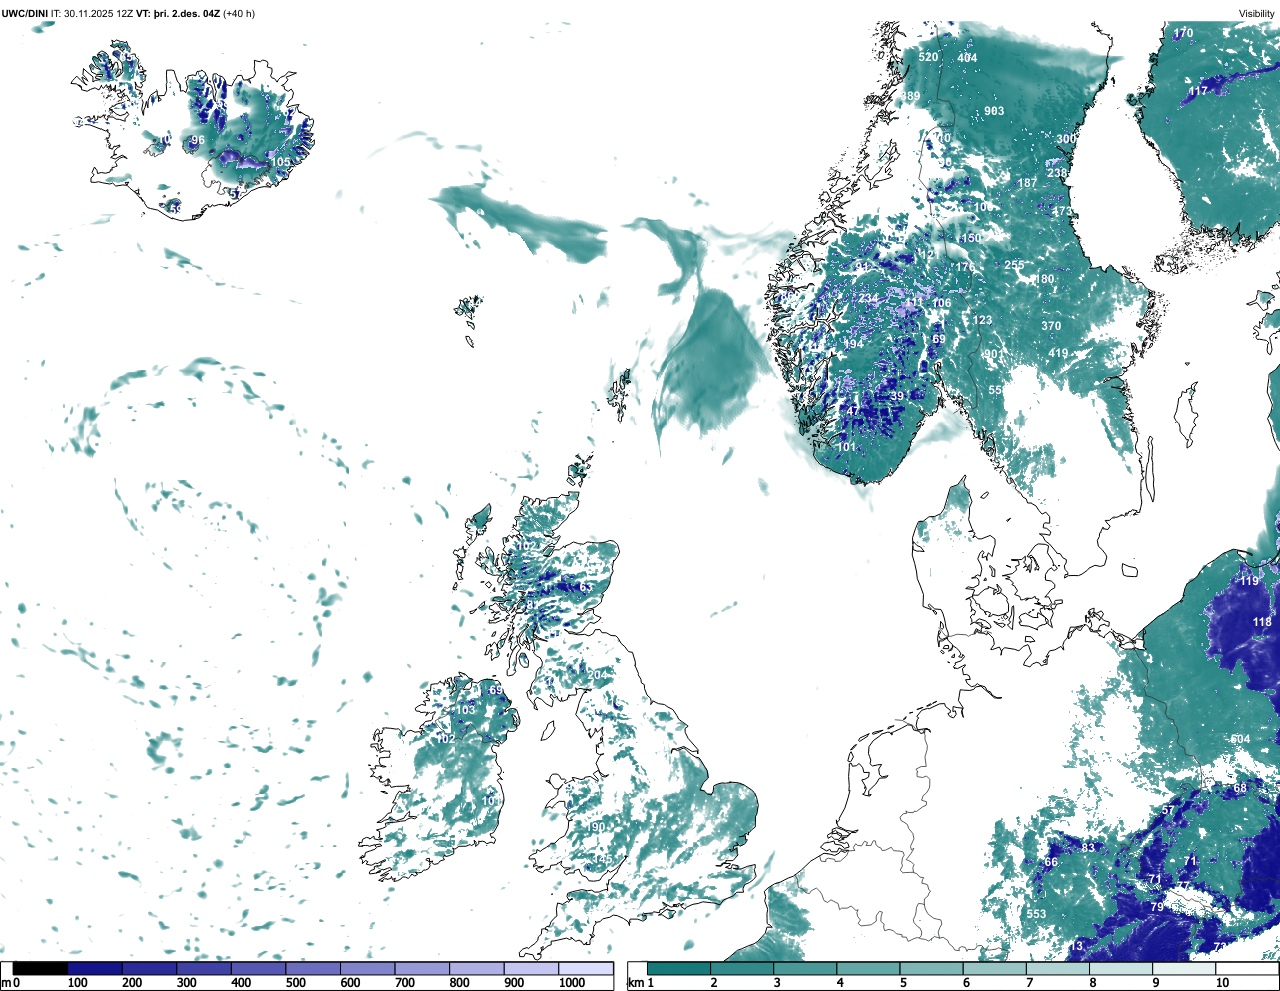Click the '404' visibility value near the top
The width and height of the screenshot is (1280, 991).
tap(967, 58)
